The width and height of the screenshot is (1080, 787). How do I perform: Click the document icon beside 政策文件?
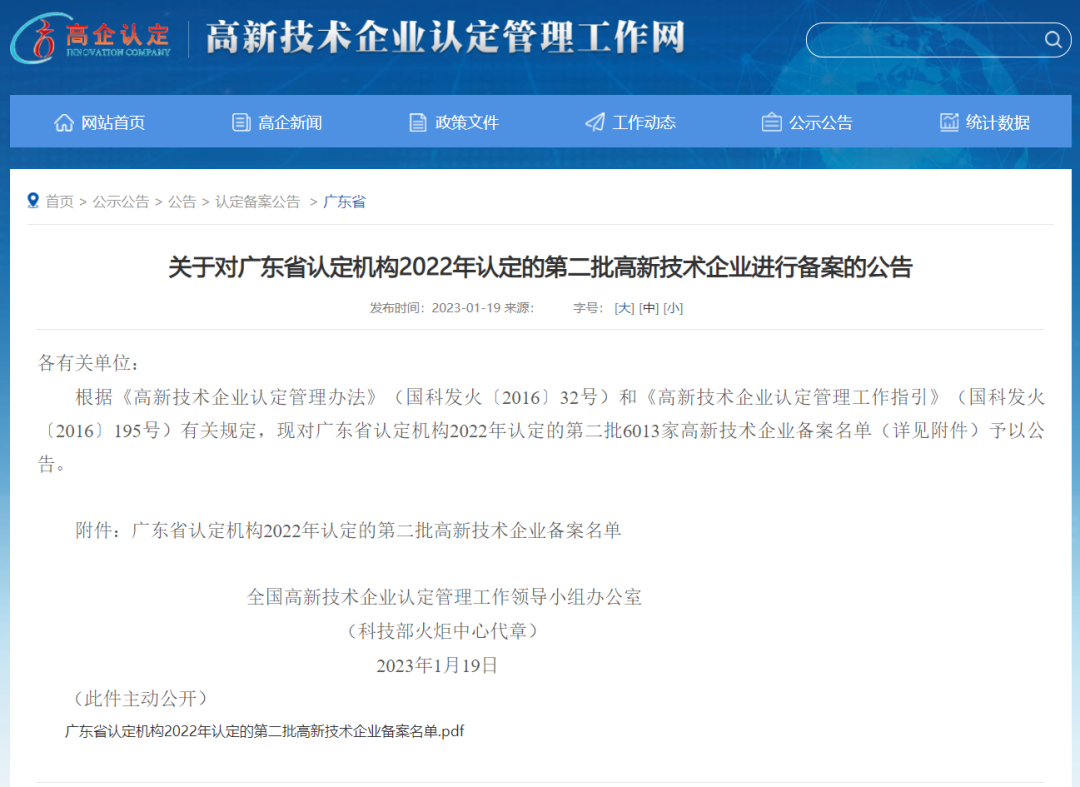(x=417, y=123)
